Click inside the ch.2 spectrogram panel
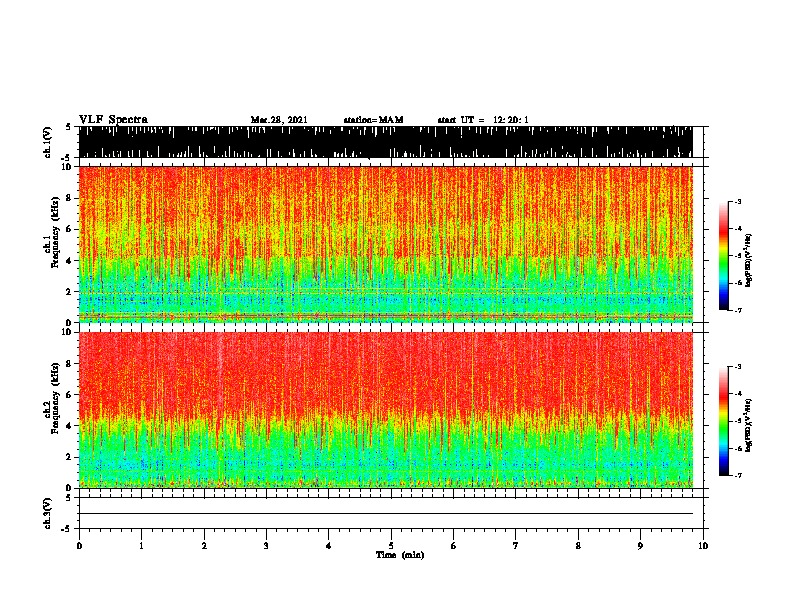Viewport: 792px width, 612px height. tap(385, 410)
